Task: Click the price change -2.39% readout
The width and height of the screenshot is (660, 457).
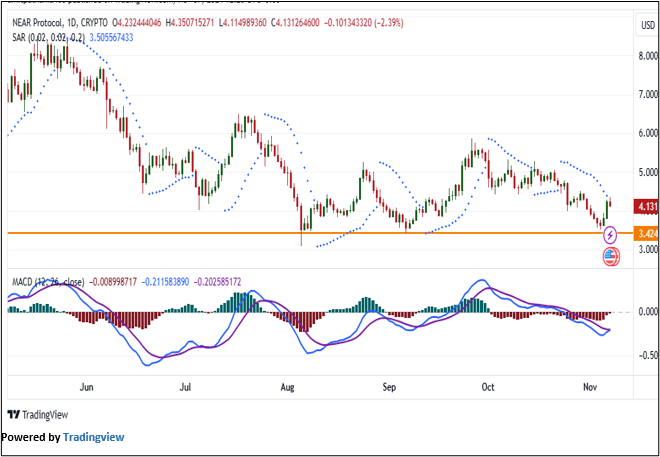Action: click(389, 22)
